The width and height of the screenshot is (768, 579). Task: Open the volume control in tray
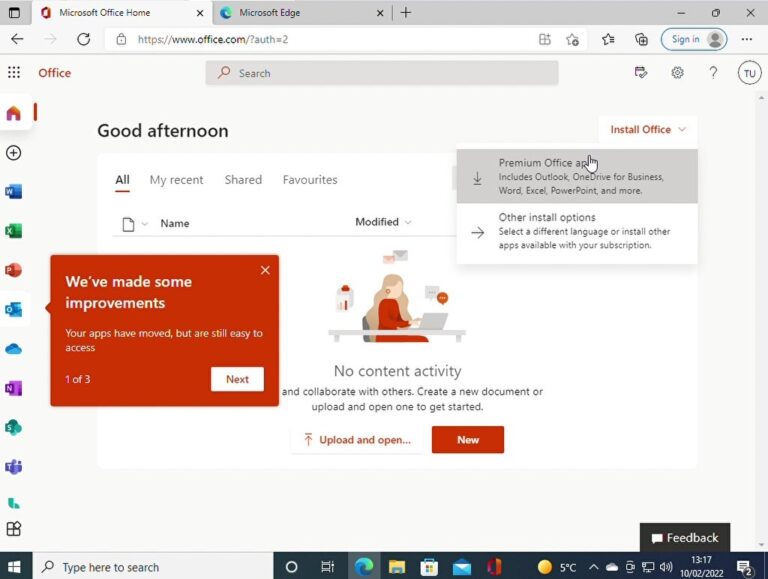point(666,567)
